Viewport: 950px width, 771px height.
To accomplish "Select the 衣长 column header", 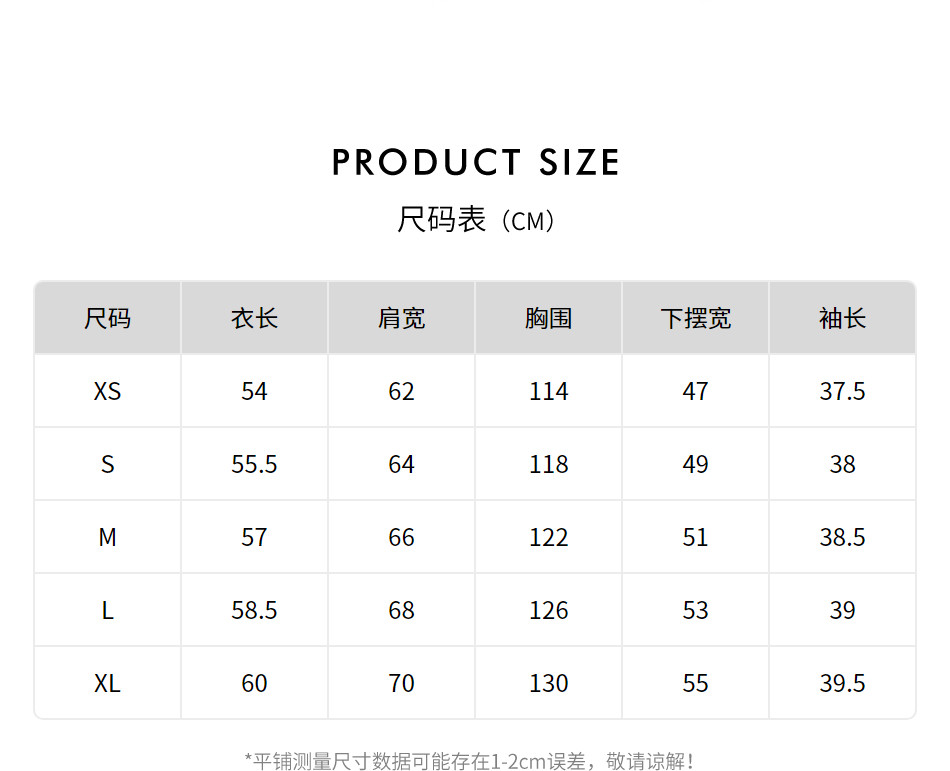I will coord(254,319).
